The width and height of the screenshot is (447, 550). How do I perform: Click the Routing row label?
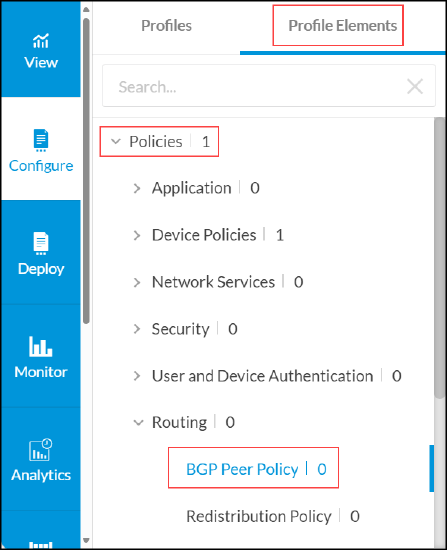pyautogui.click(x=179, y=422)
